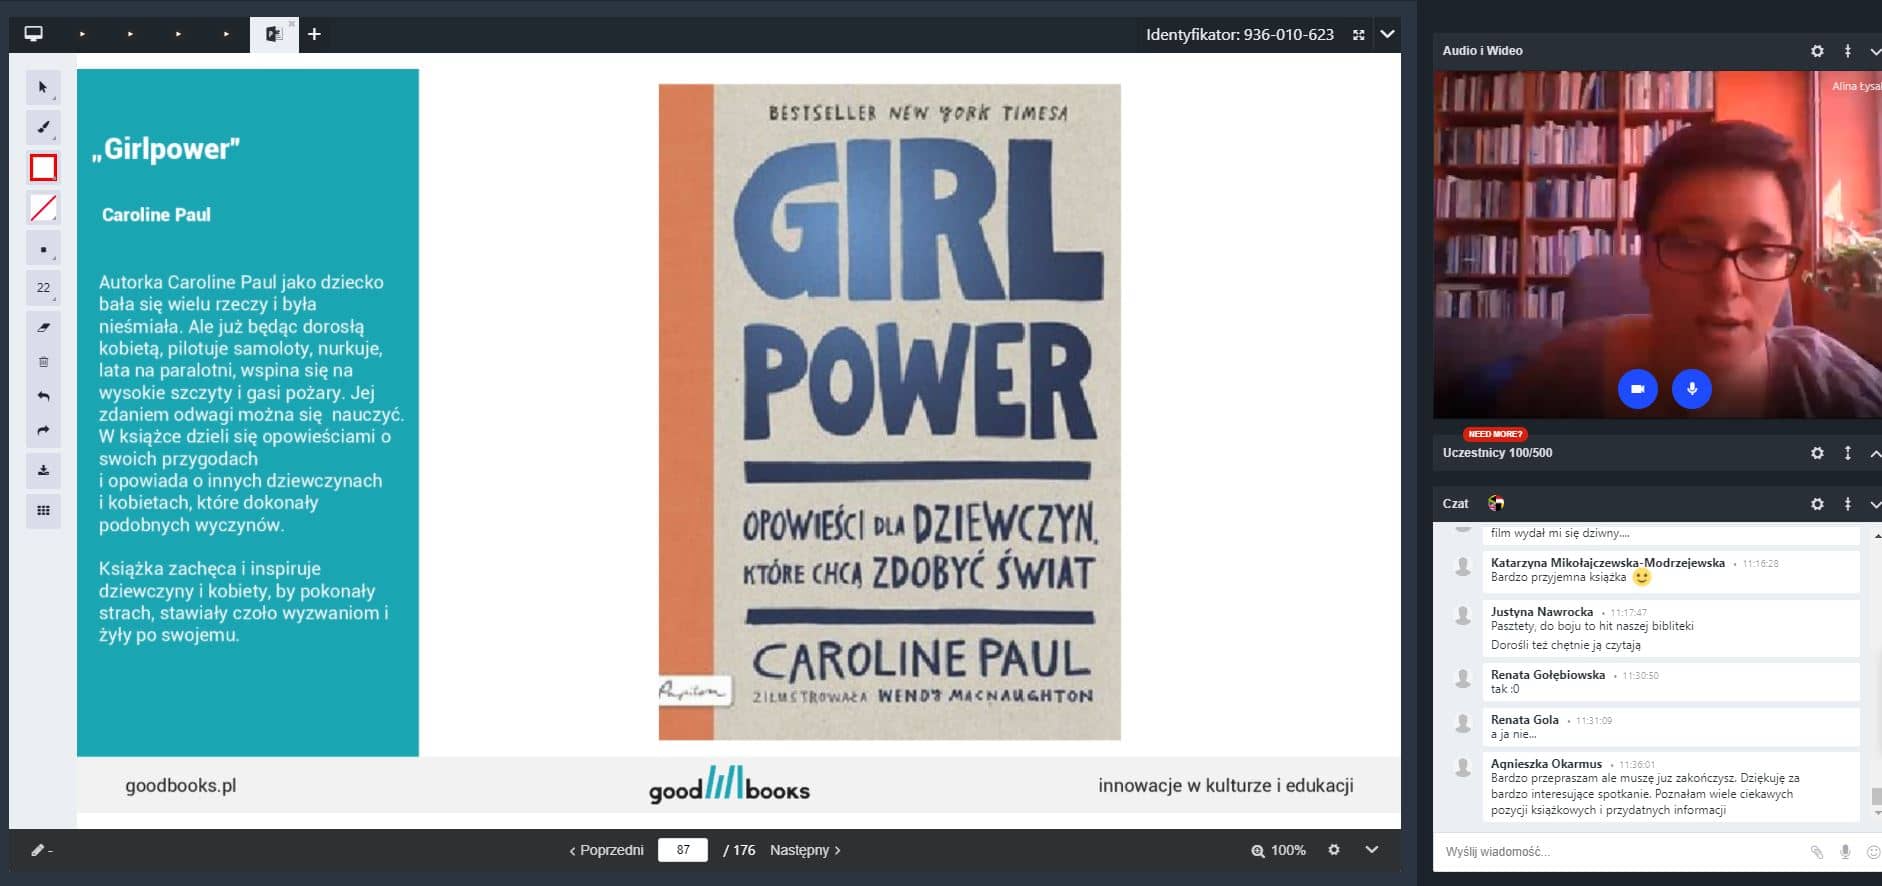The image size is (1882, 886).
Task: Download the whiteboard with the tray icon
Action: coord(43,470)
